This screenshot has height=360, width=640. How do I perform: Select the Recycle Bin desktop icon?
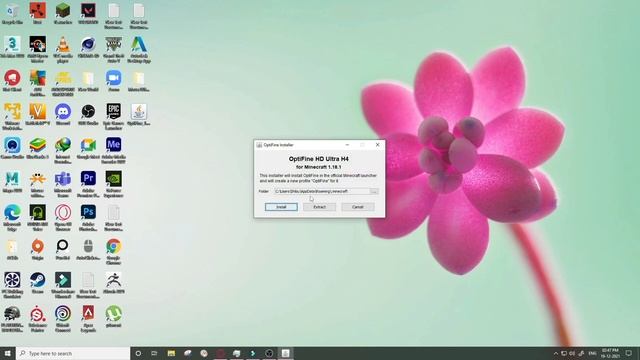pos(12,14)
